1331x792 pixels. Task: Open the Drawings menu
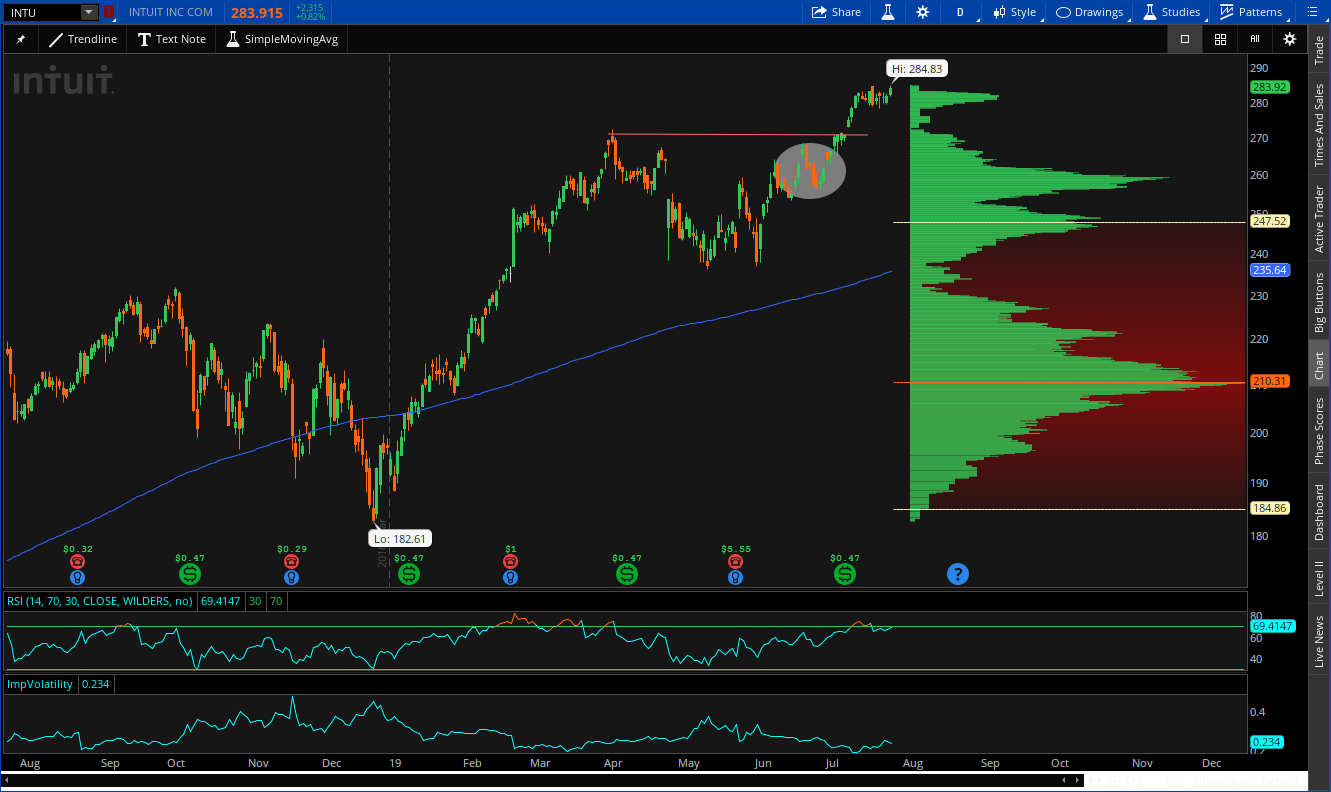[x=1090, y=12]
